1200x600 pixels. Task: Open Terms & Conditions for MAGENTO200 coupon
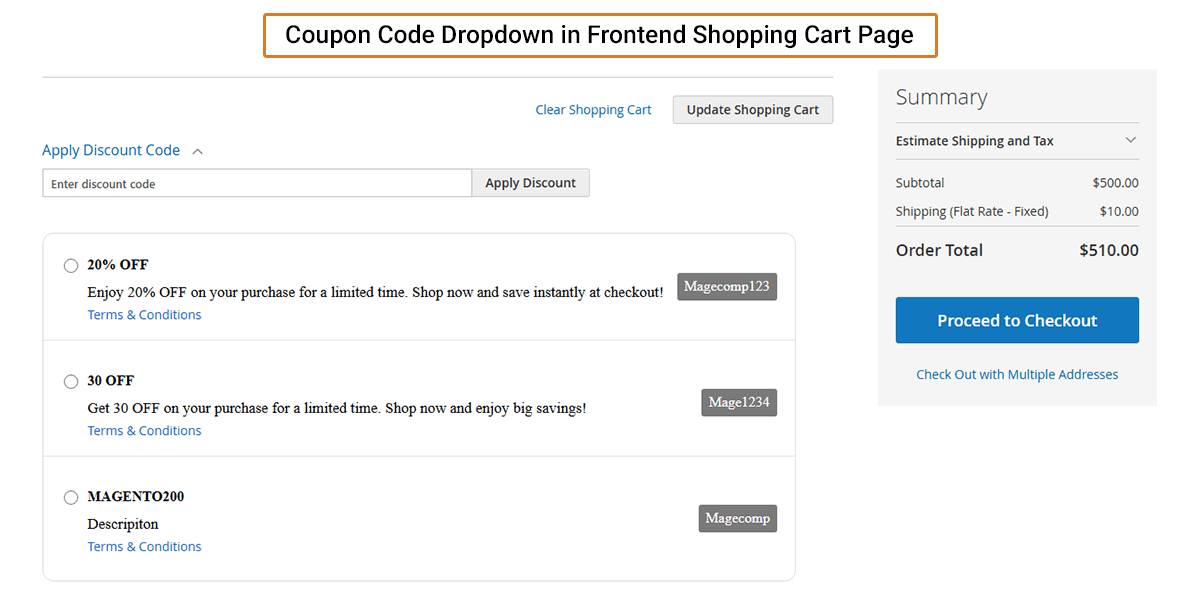pos(144,547)
